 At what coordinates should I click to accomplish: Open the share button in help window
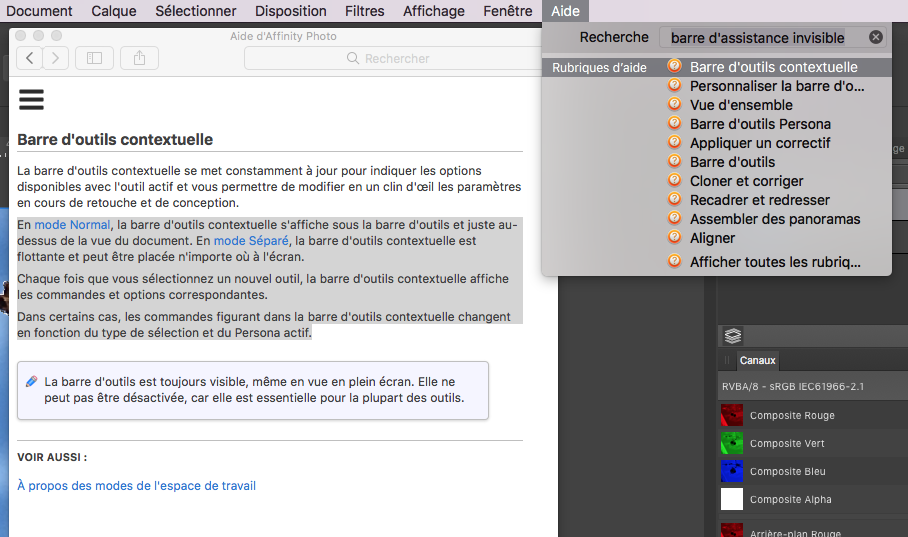pyautogui.click(x=140, y=58)
